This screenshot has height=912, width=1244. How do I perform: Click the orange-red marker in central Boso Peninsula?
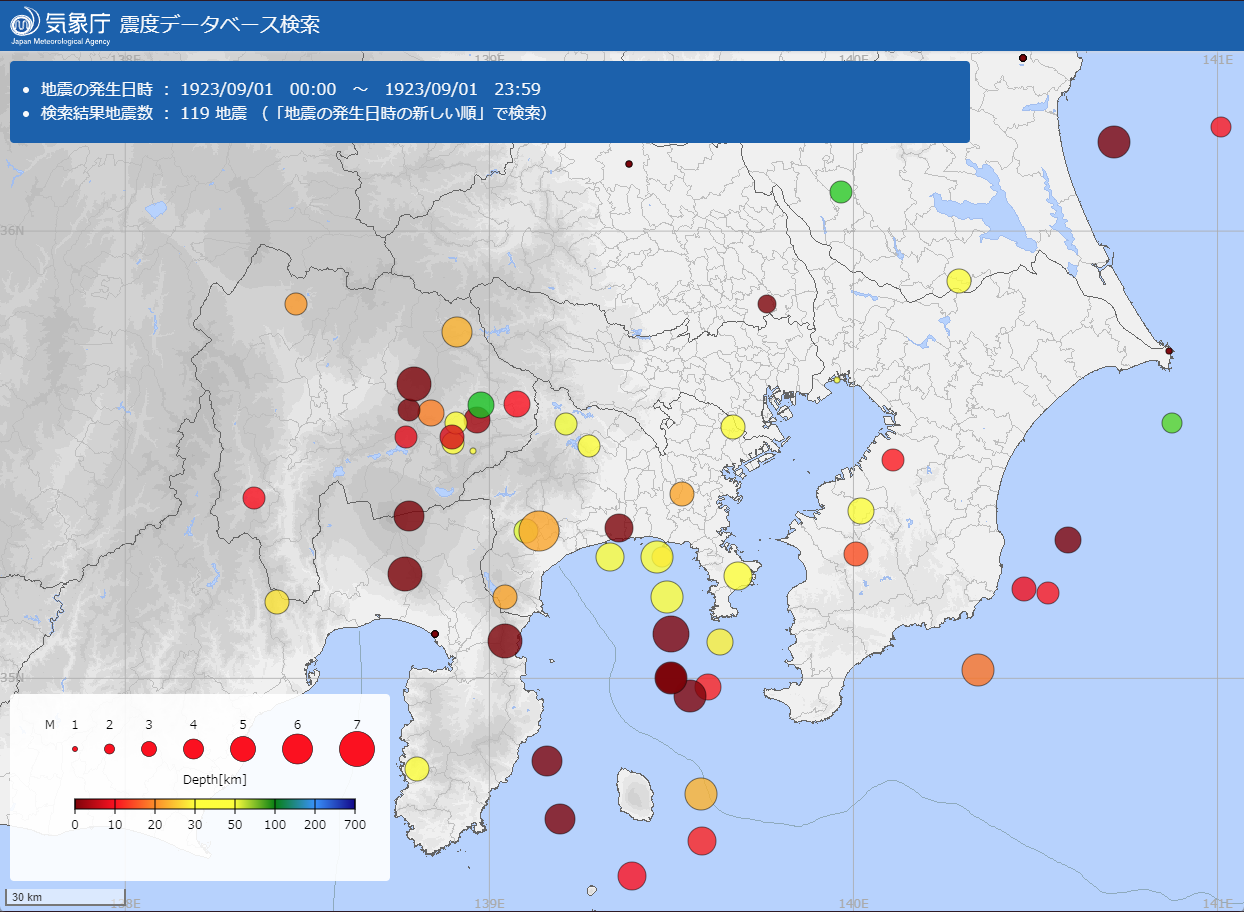[856, 554]
